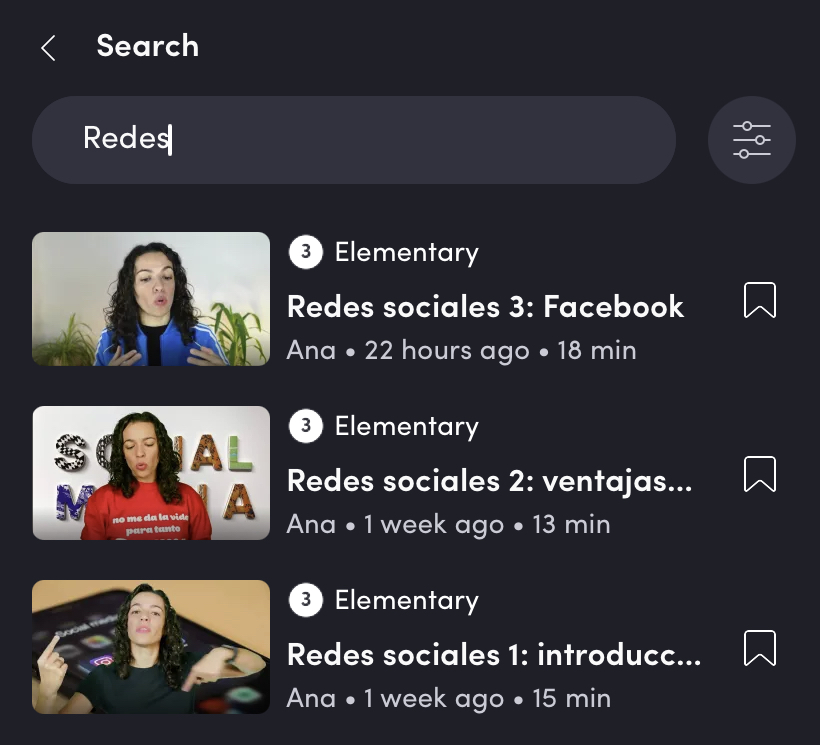Click the "Ana • 1 week ago • 13 min" line
This screenshot has height=745, width=820.
(x=448, y=524)
